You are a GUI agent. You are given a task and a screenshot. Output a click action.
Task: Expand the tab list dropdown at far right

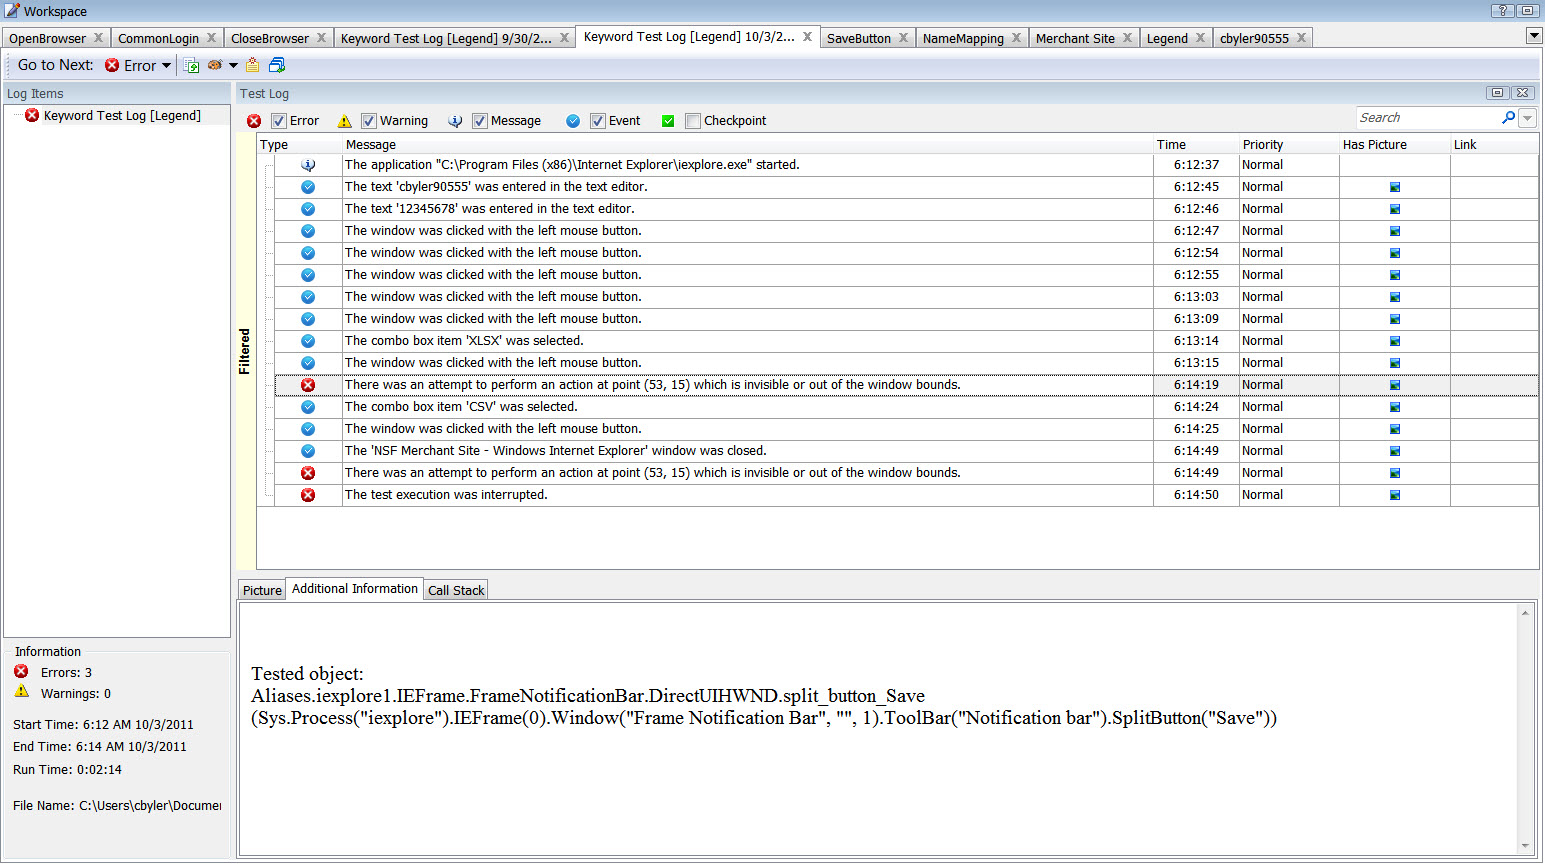1534,36
